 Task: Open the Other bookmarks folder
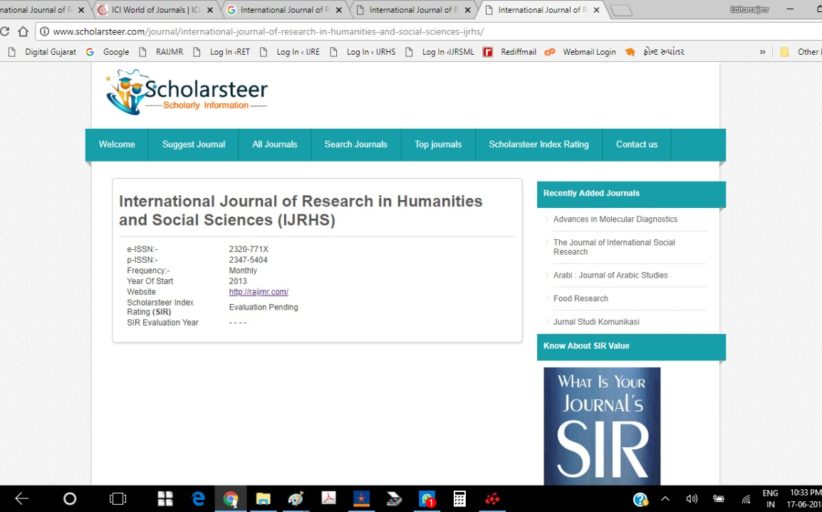799,52
